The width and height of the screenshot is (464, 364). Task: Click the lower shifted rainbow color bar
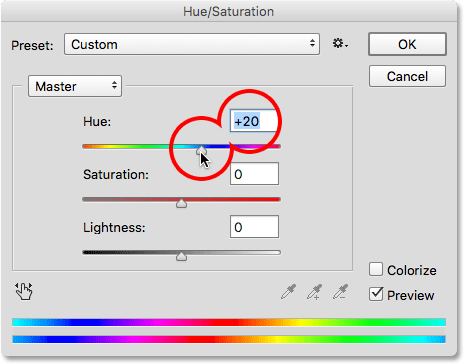click(229, 339)
